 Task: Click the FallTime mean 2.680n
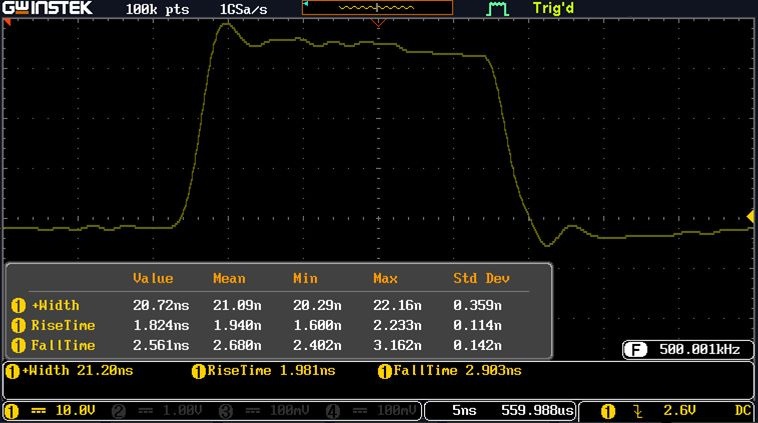(237, 345)
